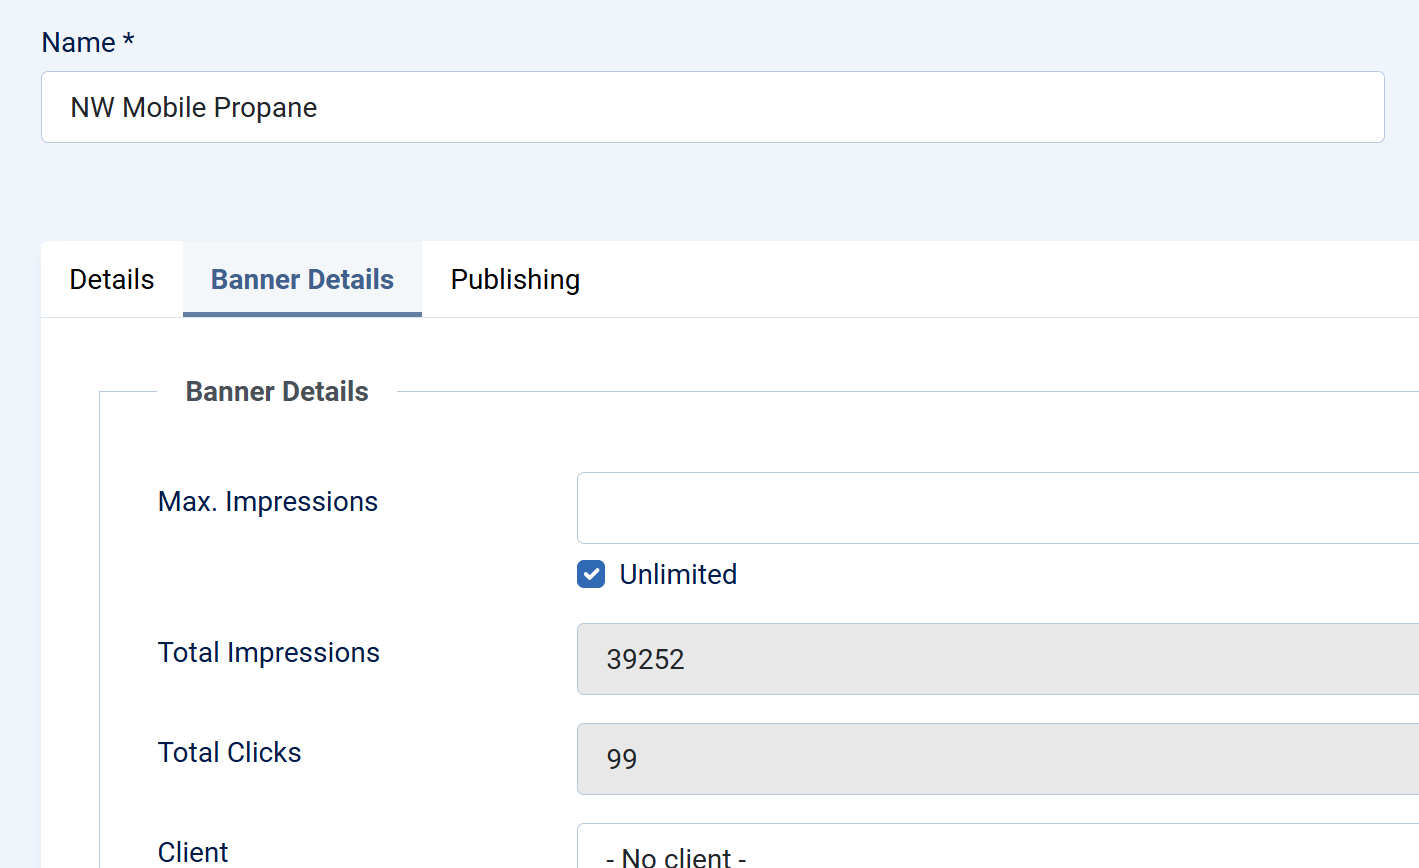Click the Client label
The height and width of the screenshot is (868, 1419).
coord(193,852)
